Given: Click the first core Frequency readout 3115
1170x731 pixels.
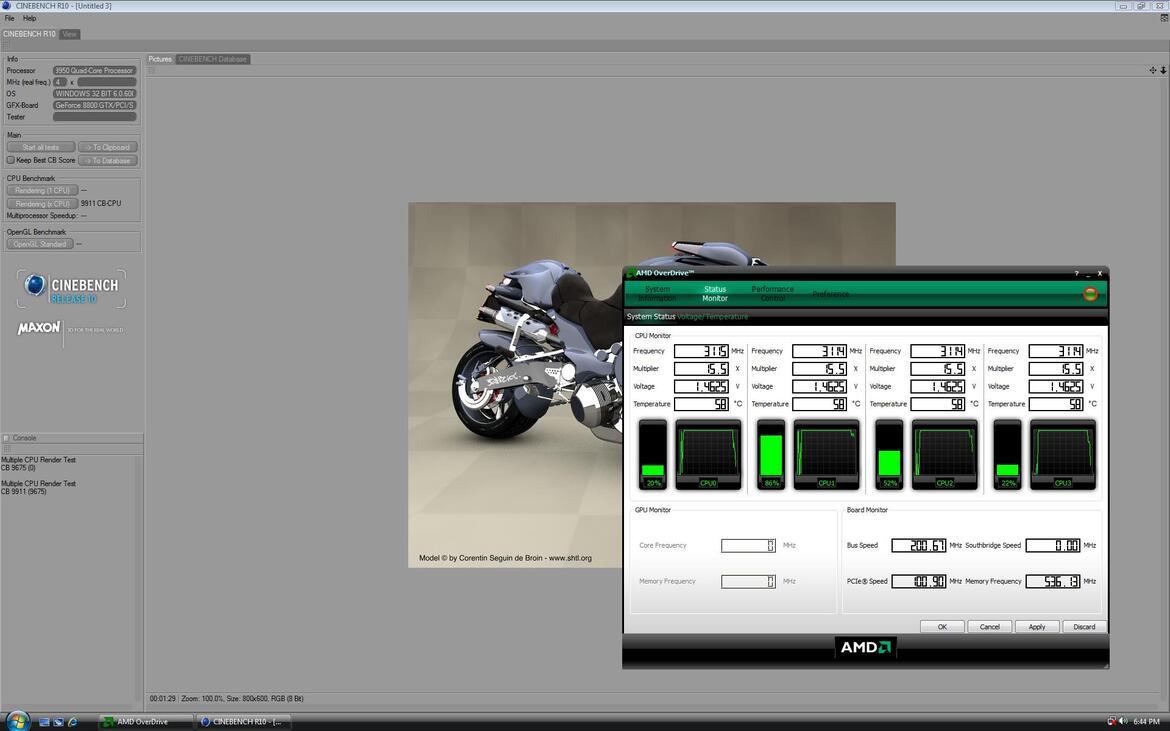Looking at the screenshot, I should pos(701,351).
